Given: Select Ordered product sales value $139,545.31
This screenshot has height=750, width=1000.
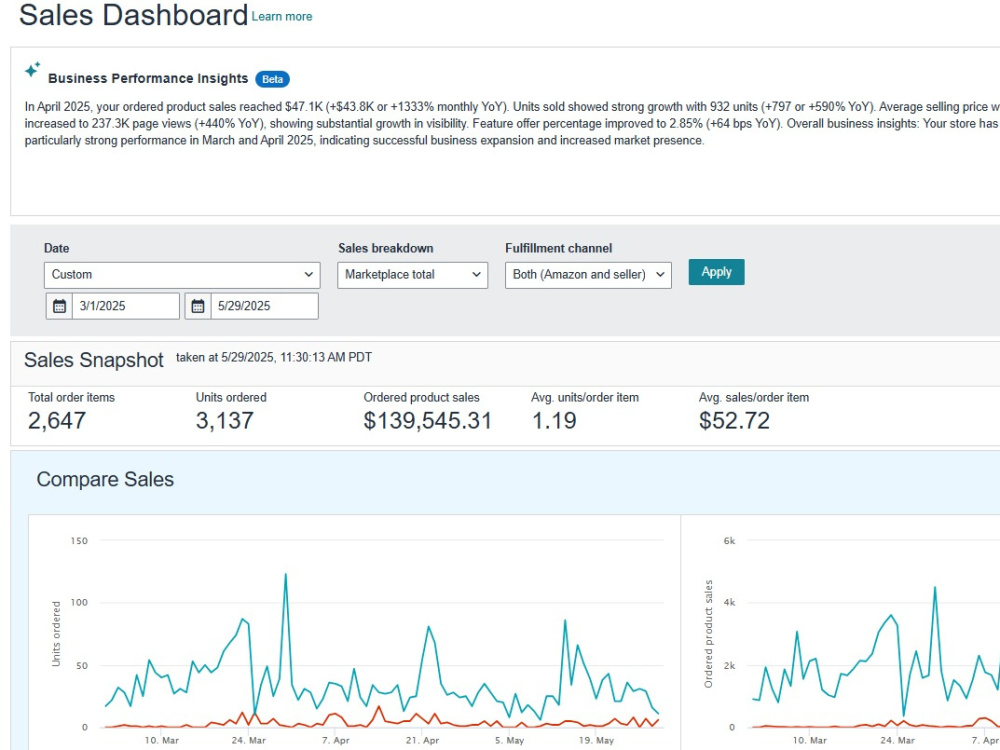Looking at the screenshot, I should click(x=427, y=421).
